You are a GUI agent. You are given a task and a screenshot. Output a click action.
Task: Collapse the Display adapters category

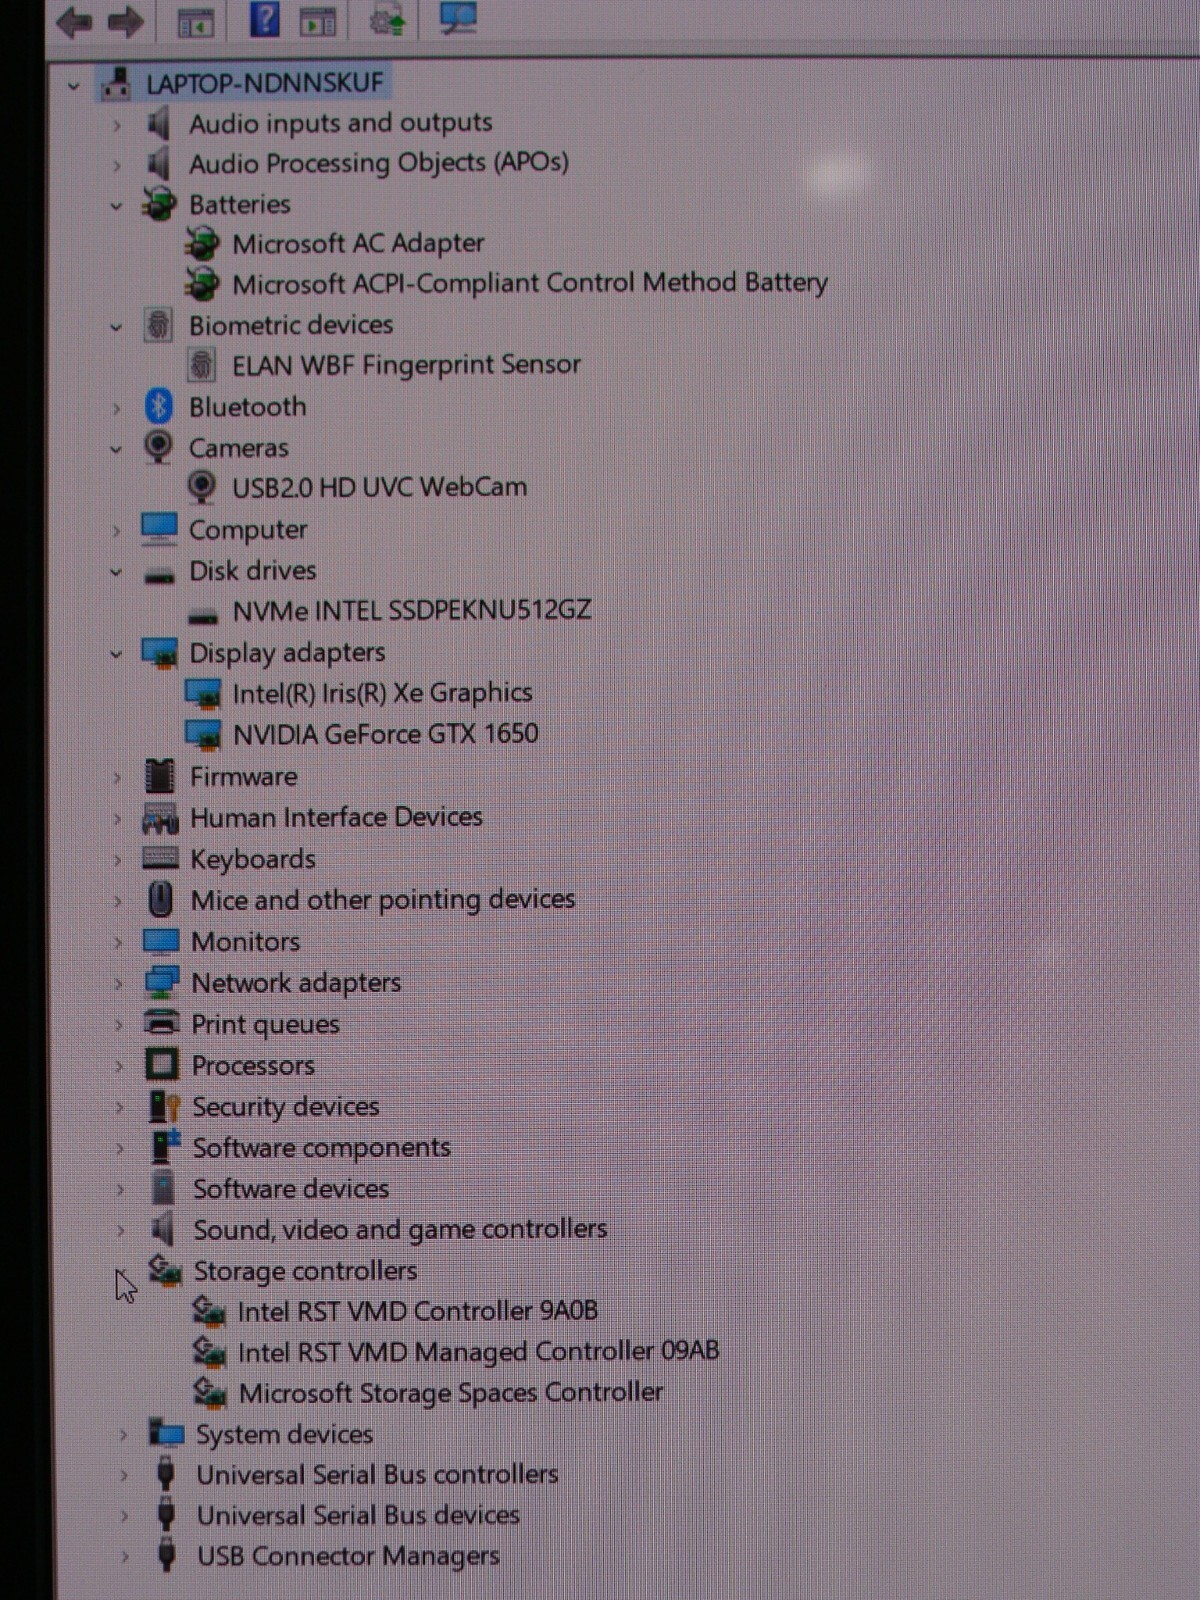coord(116,654)
